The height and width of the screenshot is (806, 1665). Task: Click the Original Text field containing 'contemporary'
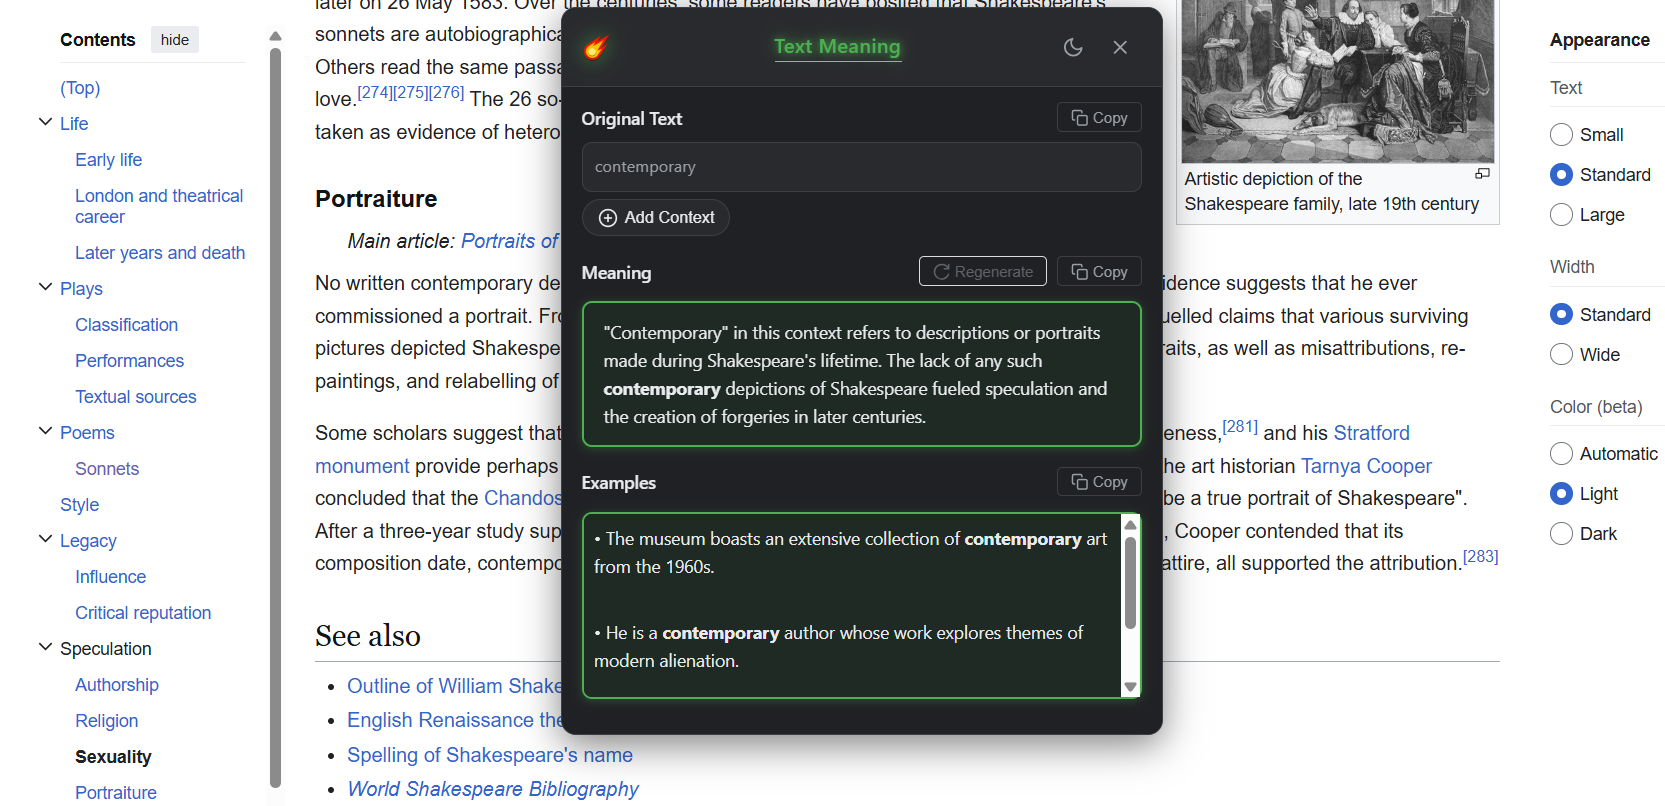click(861, 167)
